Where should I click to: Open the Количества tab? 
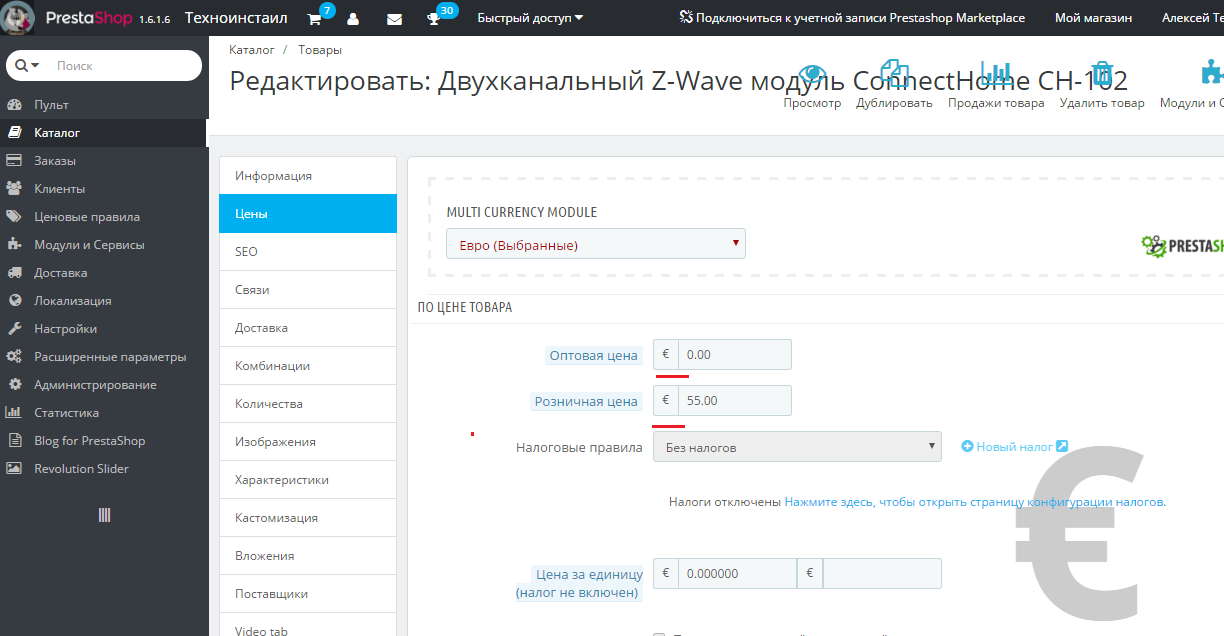(308, 404)
